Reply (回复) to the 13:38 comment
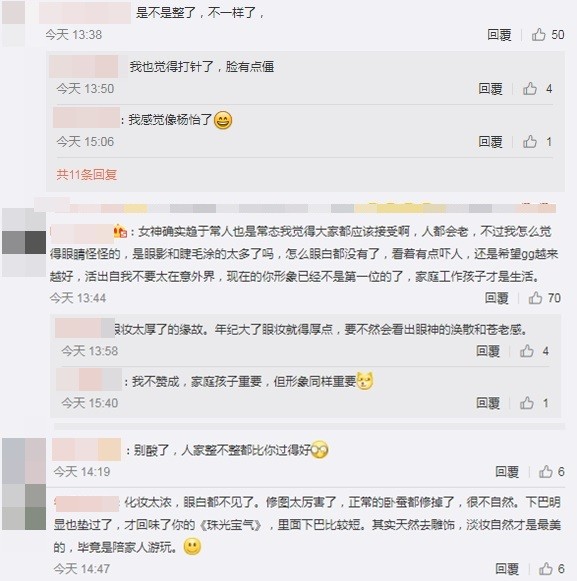This screenshot has width=577, height=581. 499,35
